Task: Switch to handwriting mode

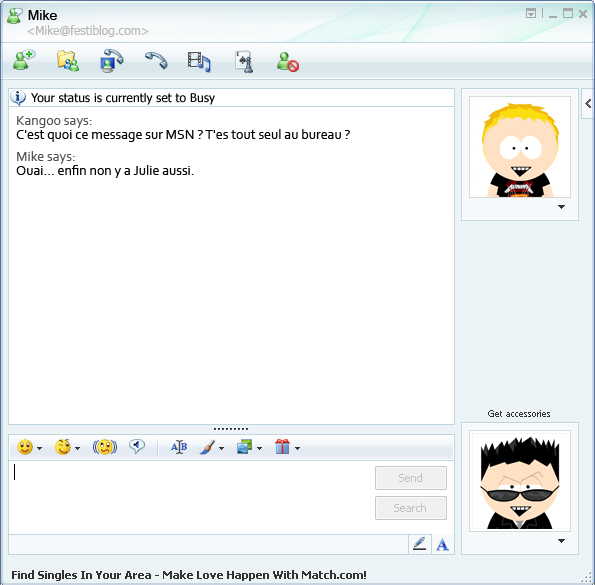Action: pyautogui.click(x=420, y=544)
